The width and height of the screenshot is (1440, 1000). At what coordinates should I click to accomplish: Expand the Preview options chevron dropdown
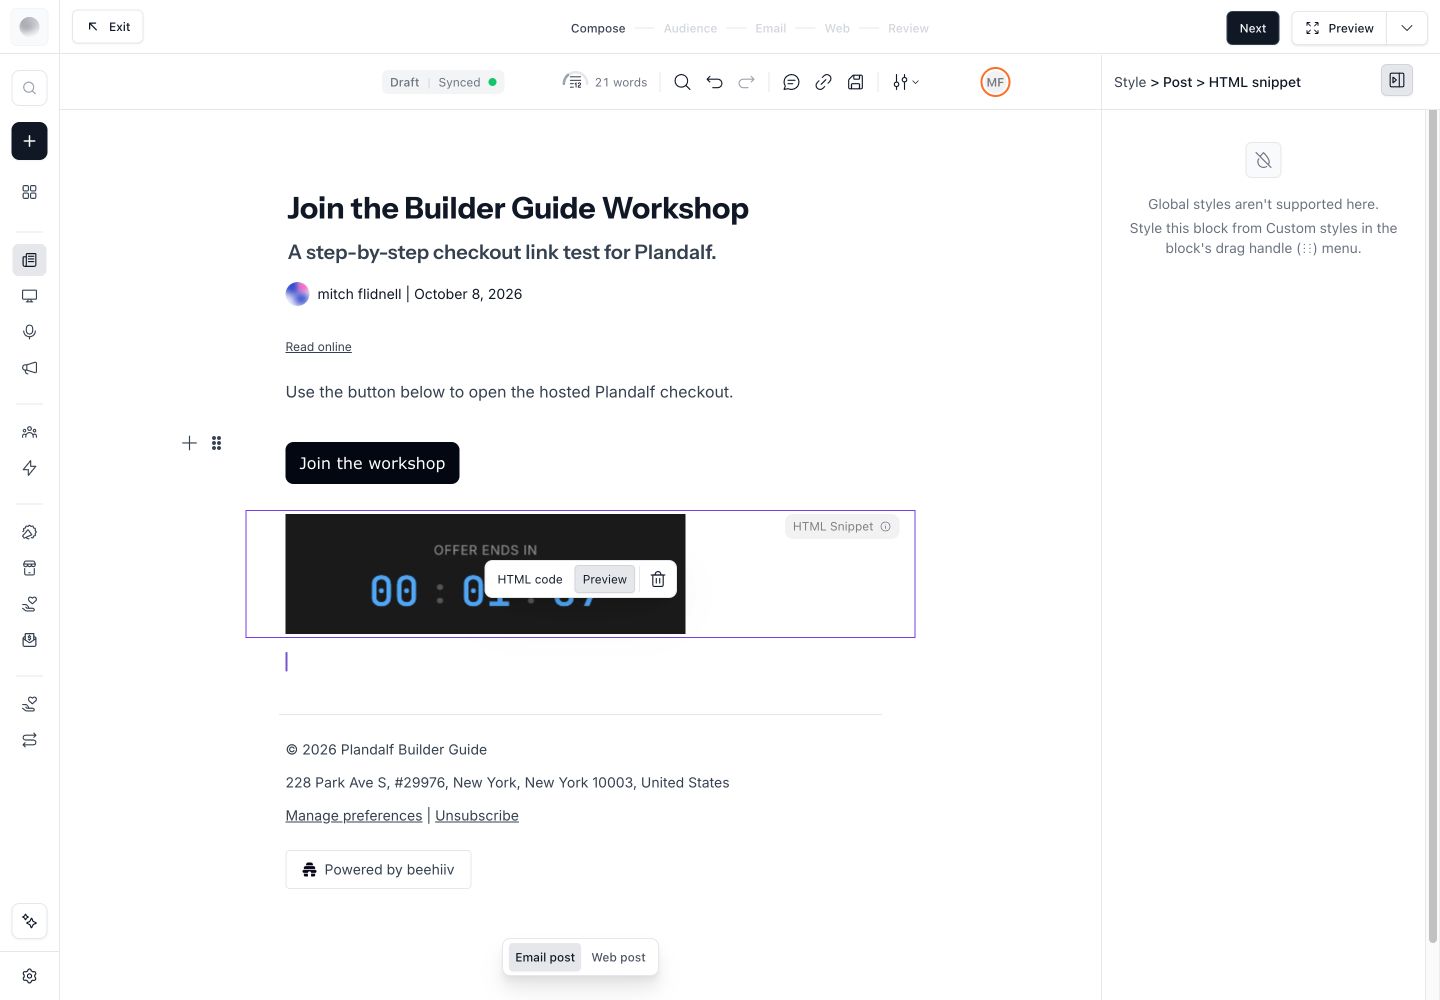pyautogui.click(x=1407, y=28)
